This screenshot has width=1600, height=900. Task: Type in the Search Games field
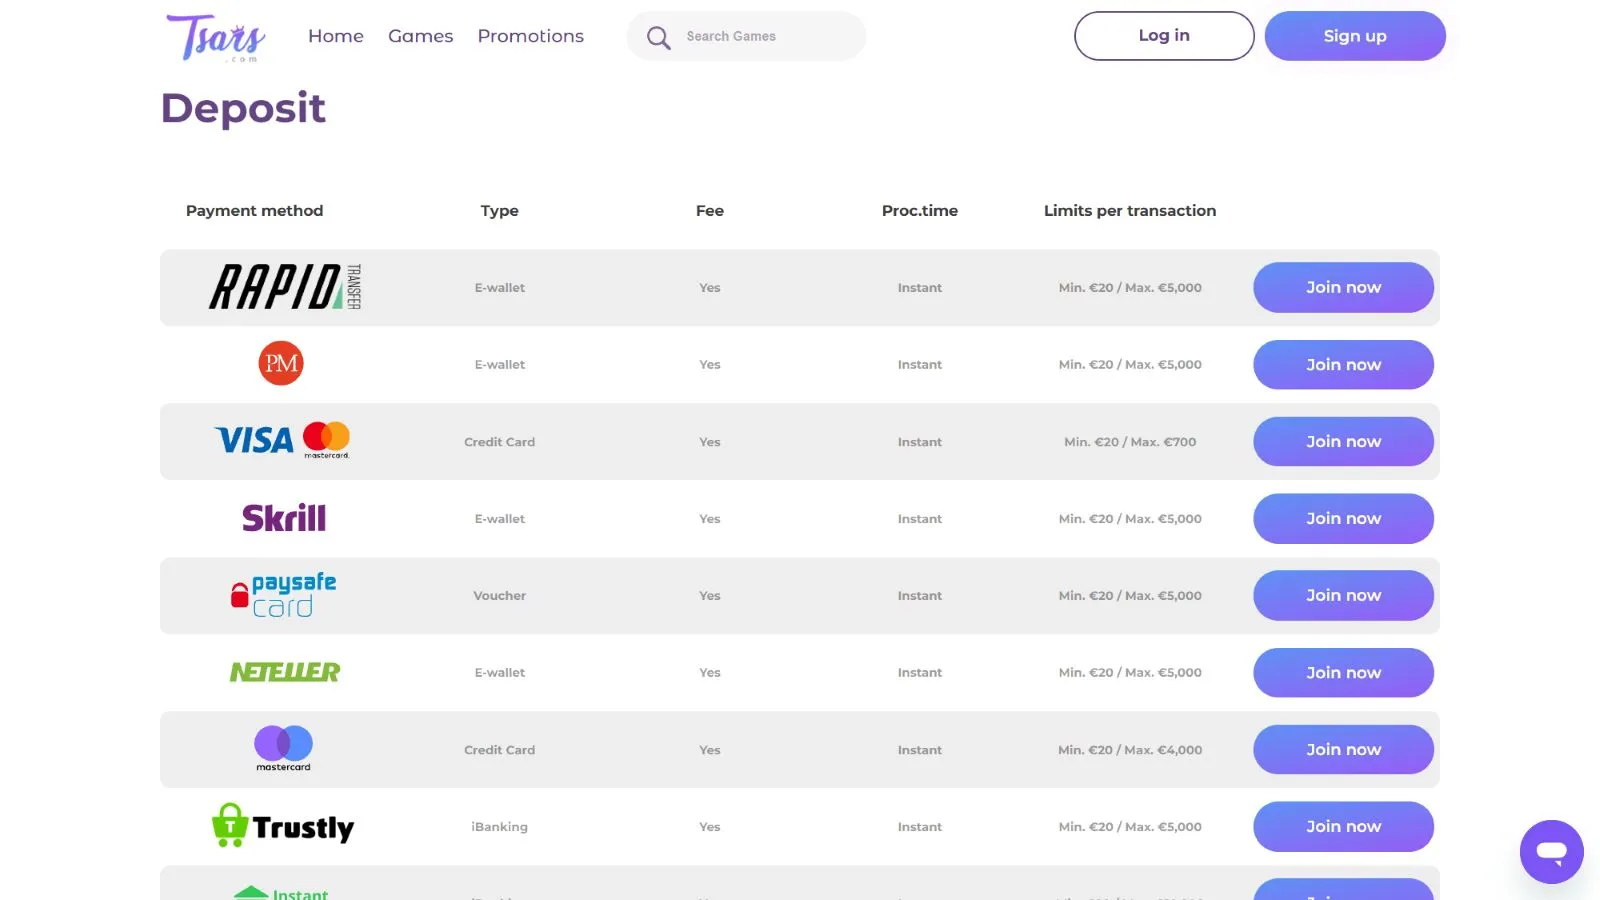point(765,36)
